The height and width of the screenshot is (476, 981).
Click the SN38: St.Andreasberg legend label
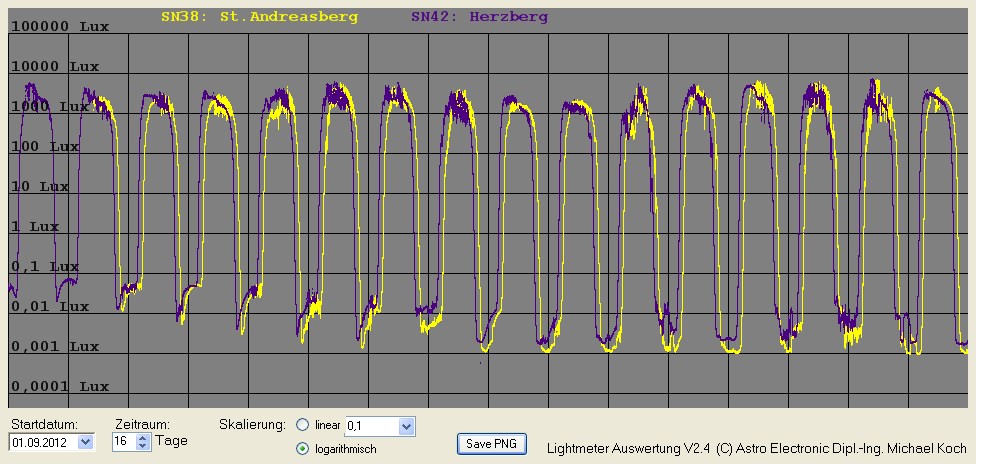260,17
